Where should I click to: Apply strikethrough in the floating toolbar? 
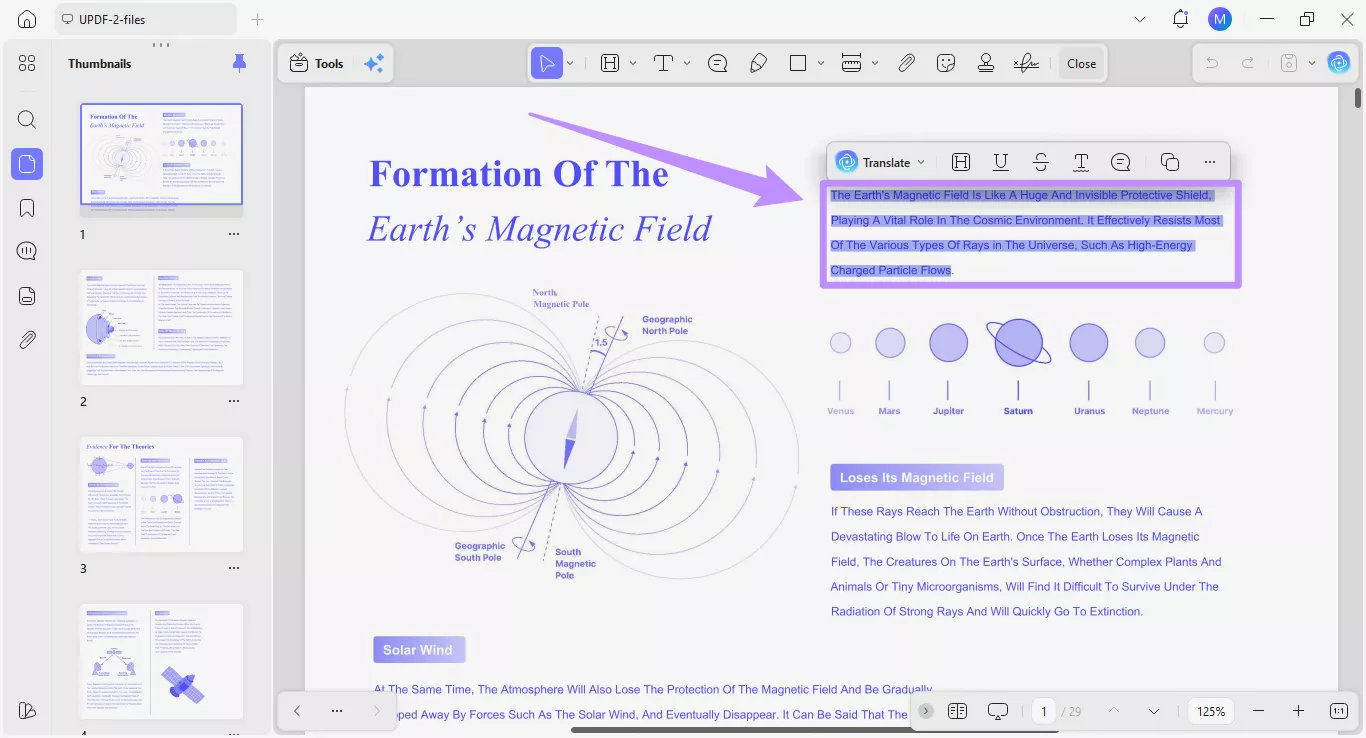click(1040, 161)
